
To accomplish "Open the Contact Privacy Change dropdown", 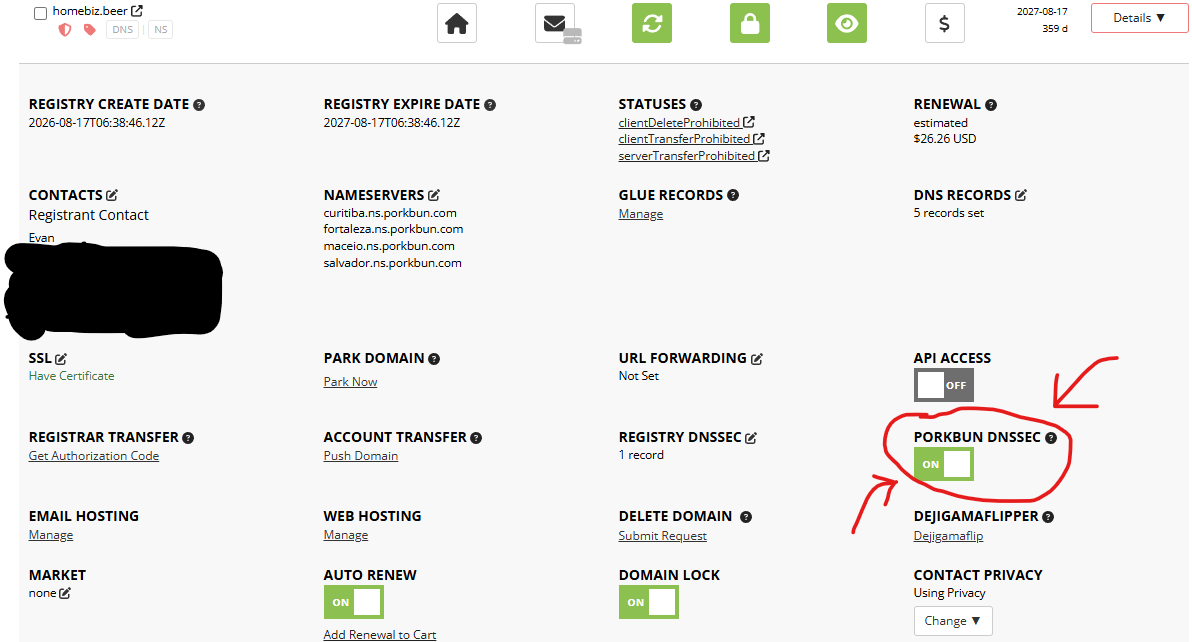I will [953, 621].
